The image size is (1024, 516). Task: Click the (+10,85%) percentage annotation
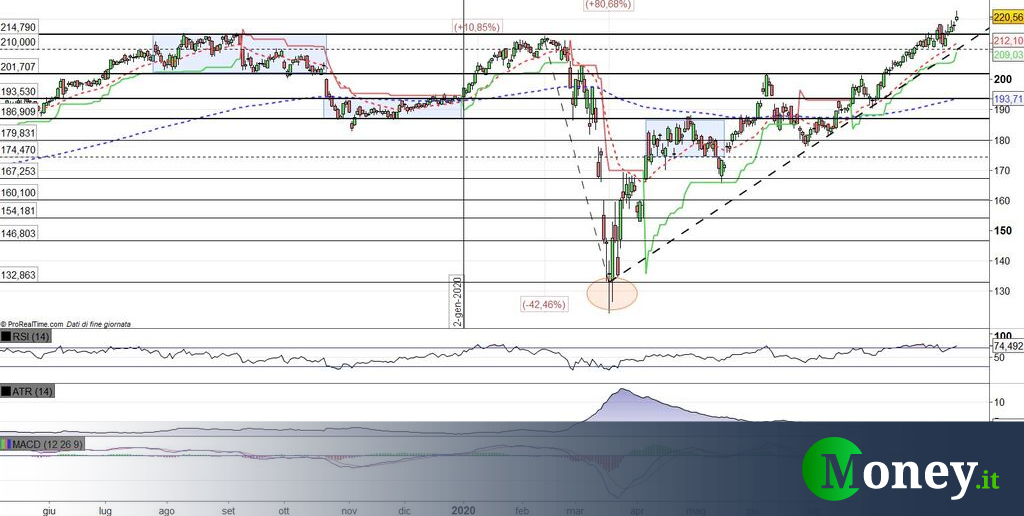point(477,27)
